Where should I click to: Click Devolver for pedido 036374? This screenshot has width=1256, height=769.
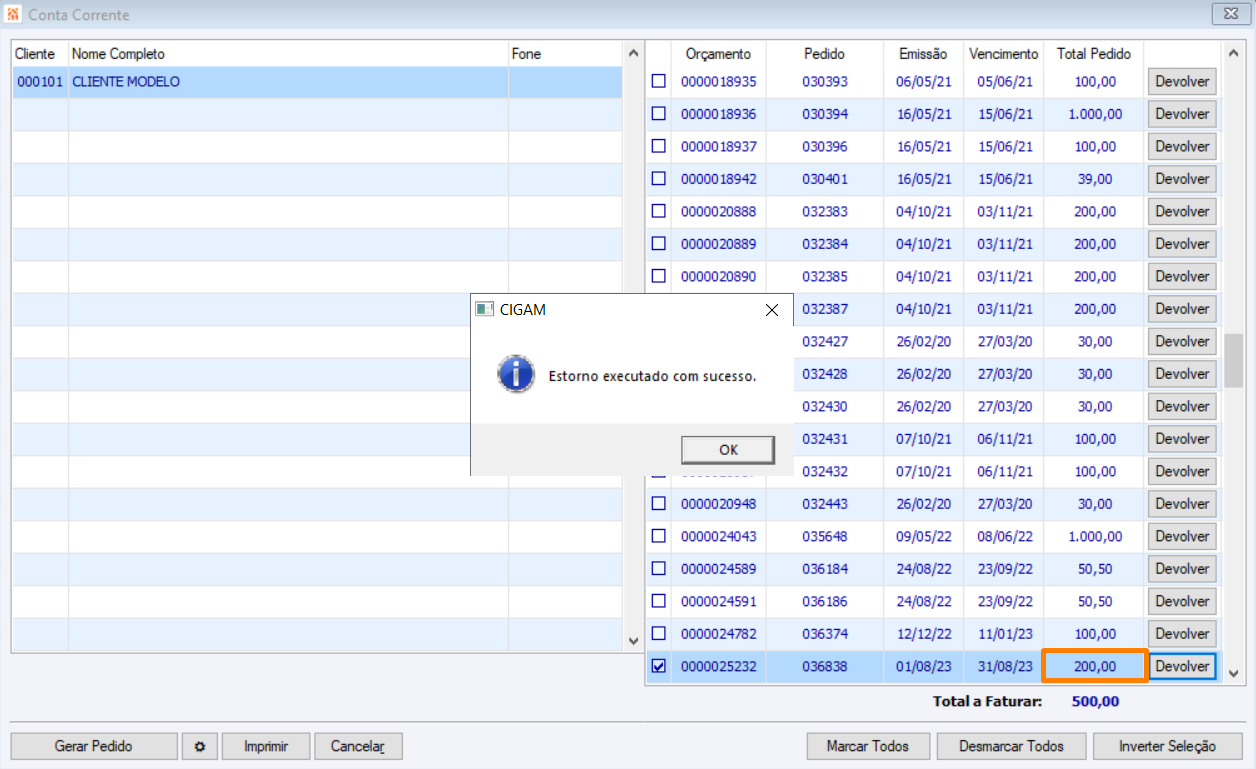(x=1182, y=634)
